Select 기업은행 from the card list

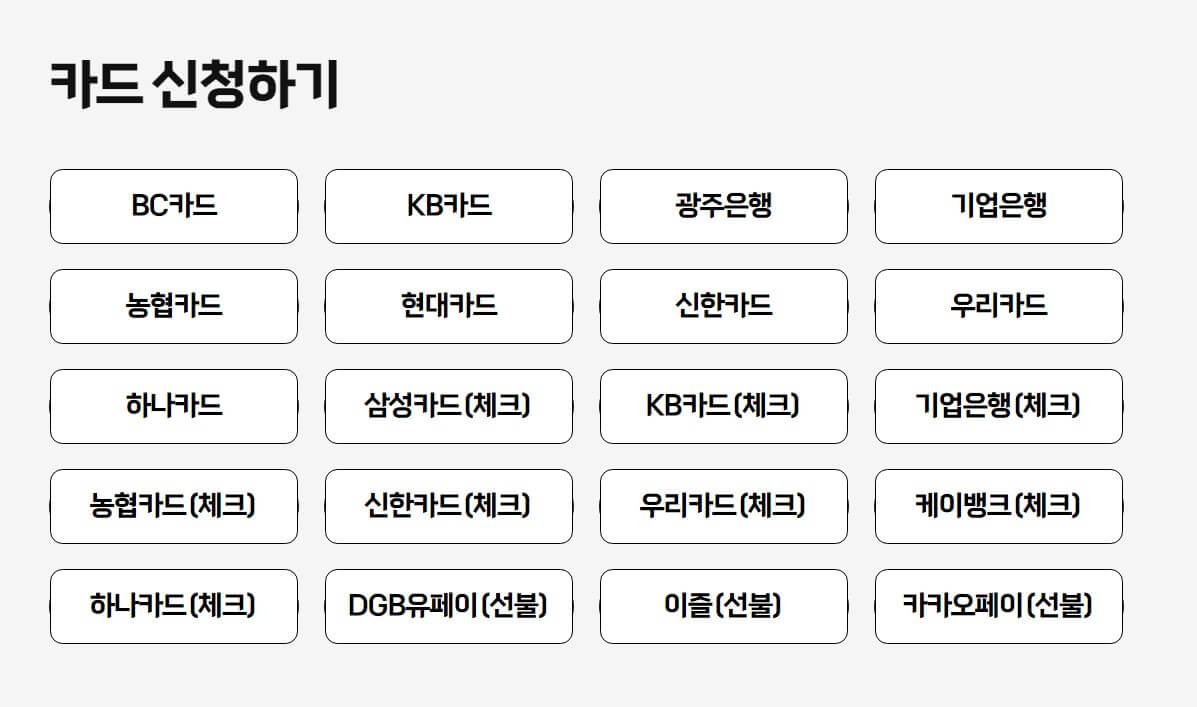pos(998,207)
